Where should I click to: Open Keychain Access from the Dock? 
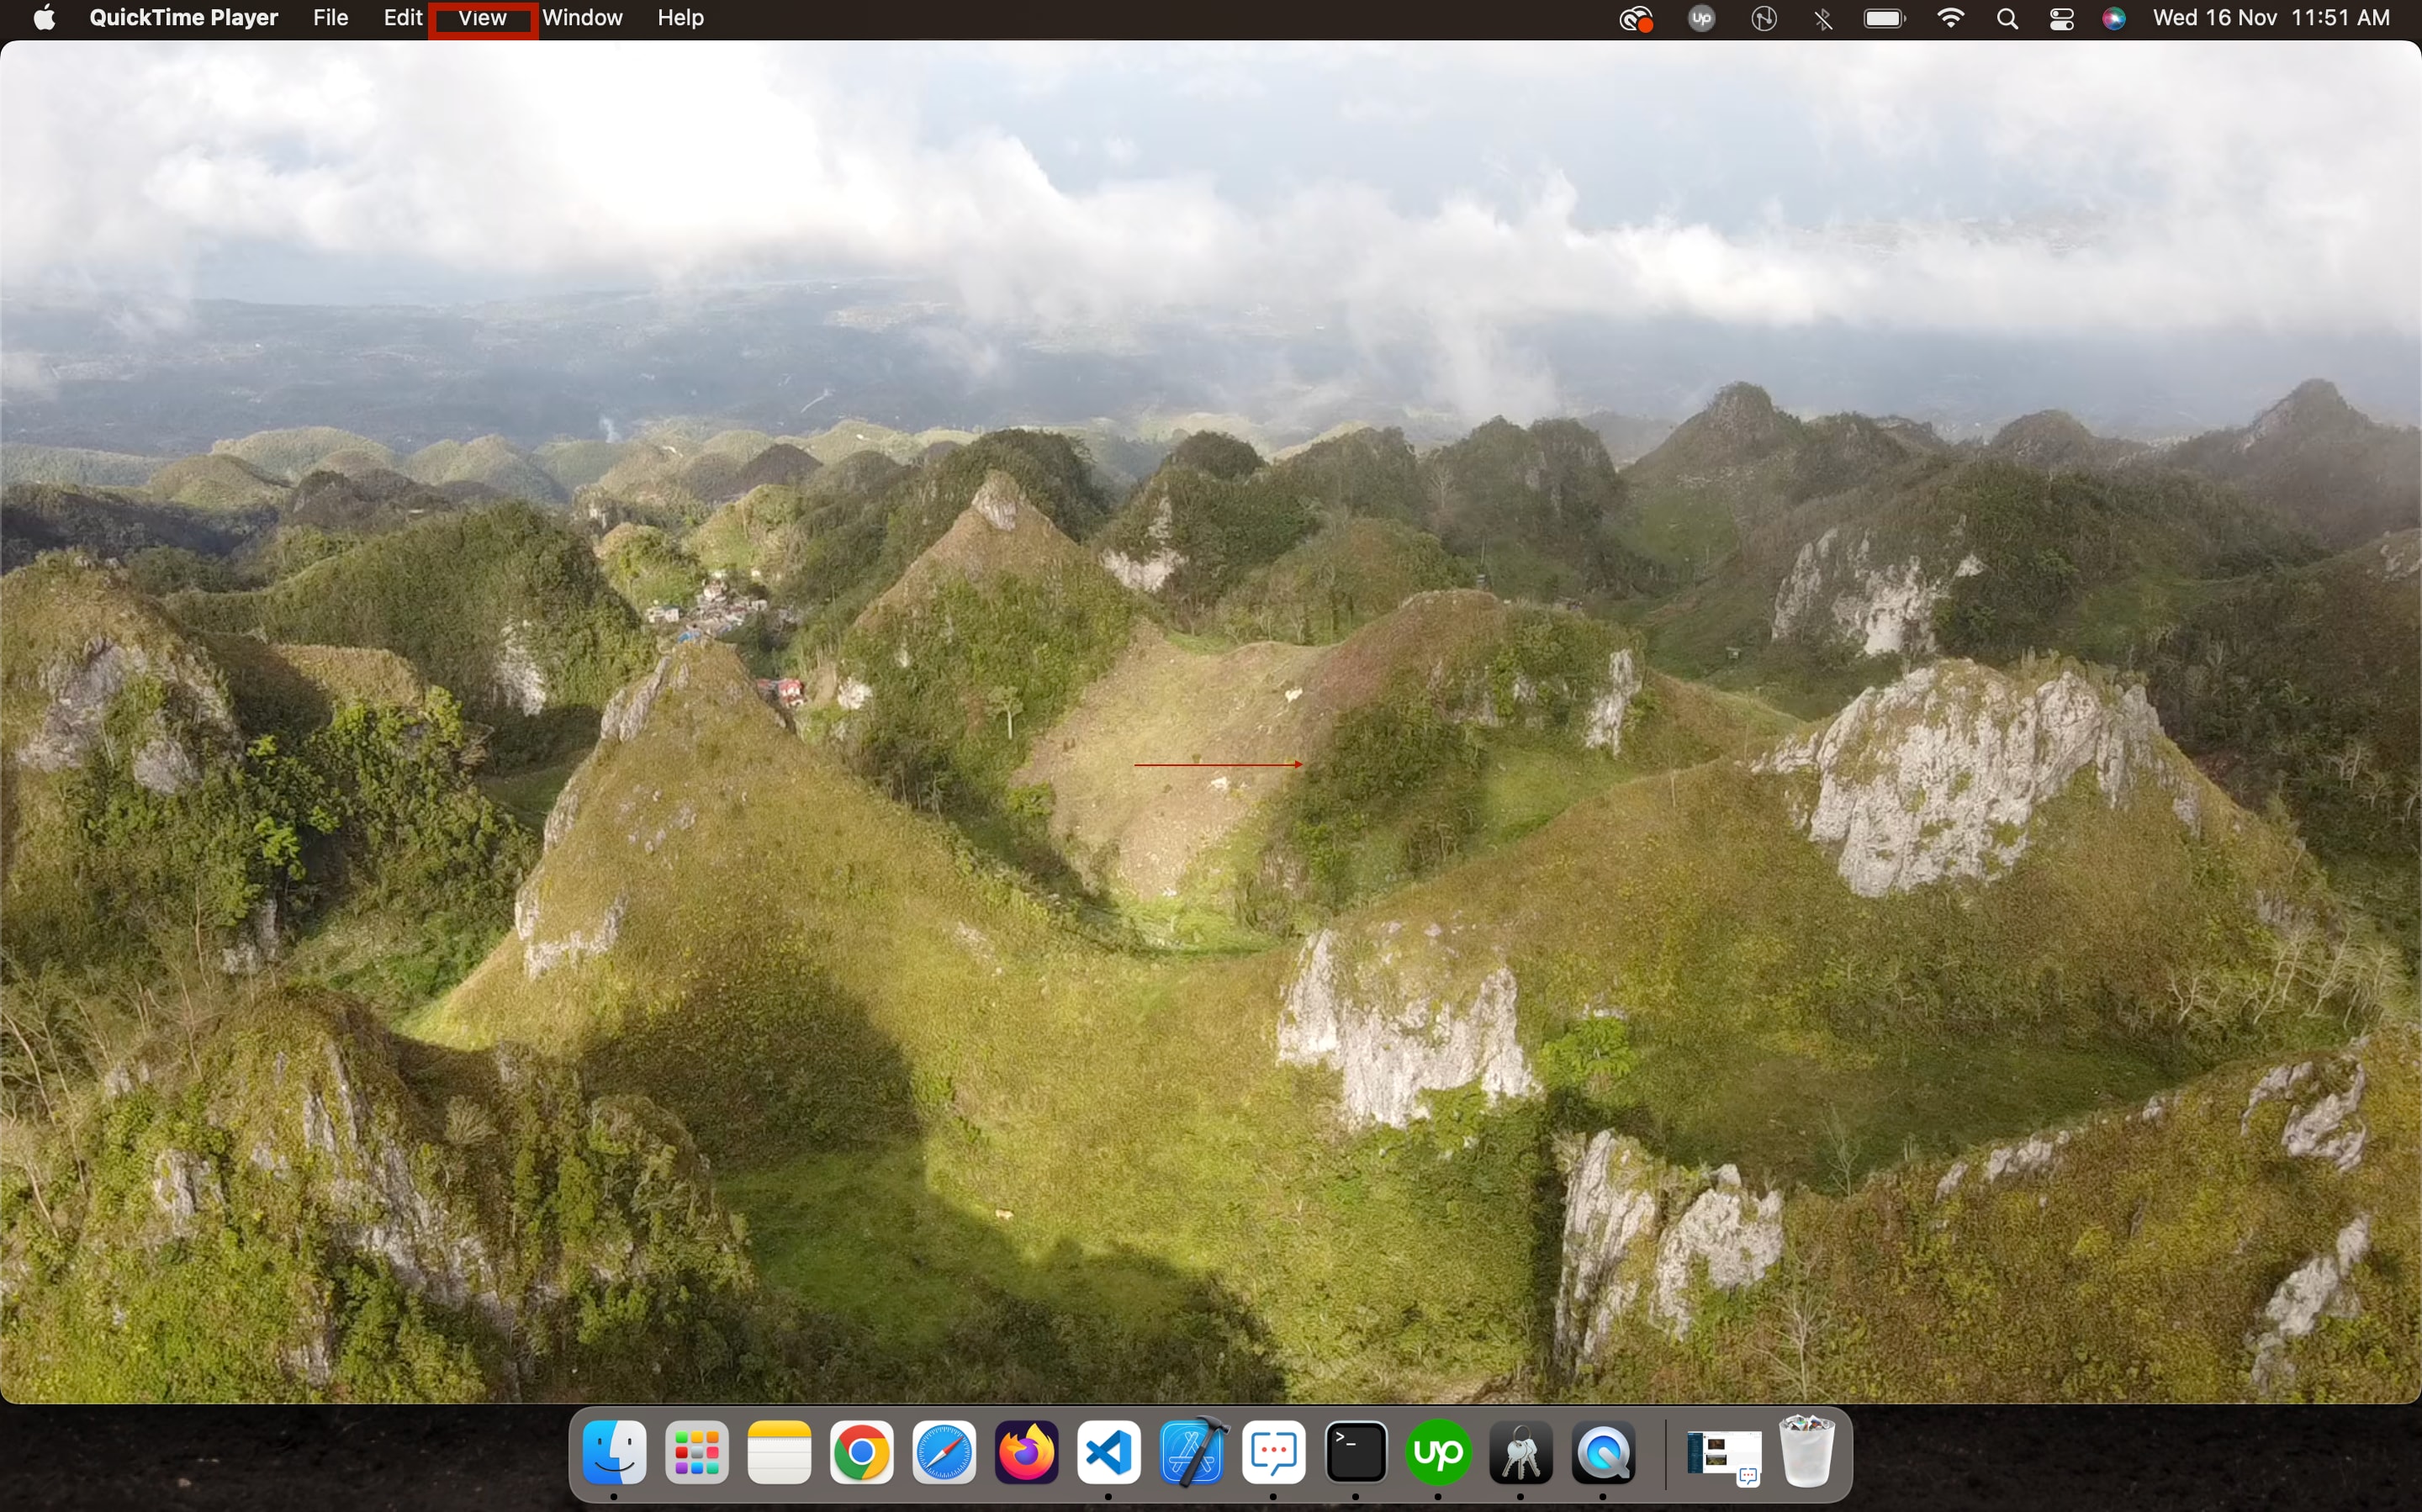[1521, 1452]
